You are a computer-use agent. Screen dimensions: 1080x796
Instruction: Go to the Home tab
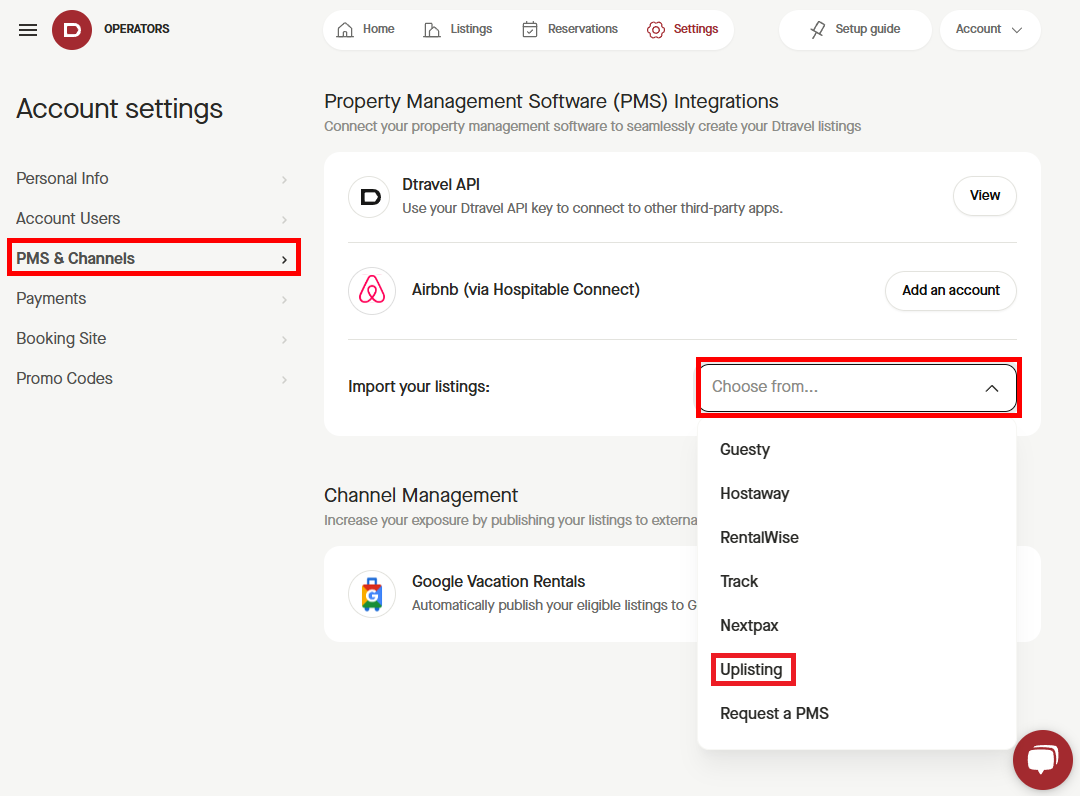(x=366, y=30)
